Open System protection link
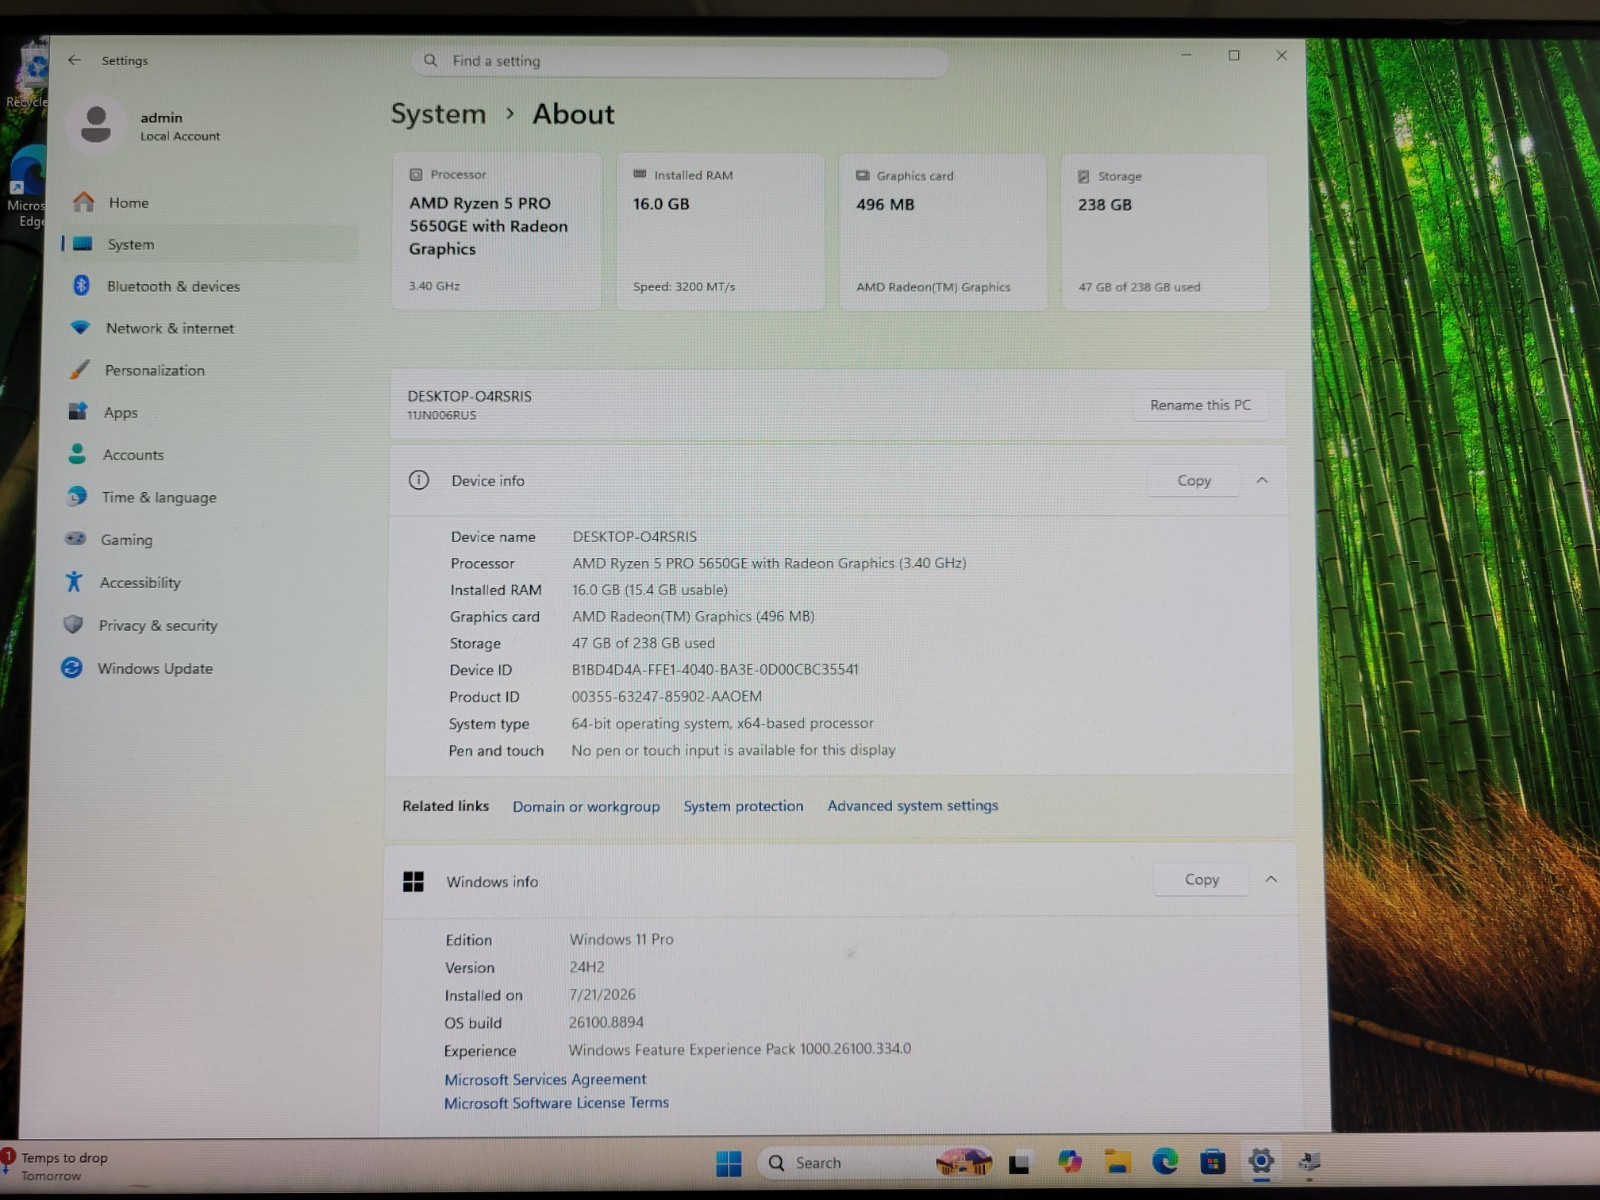Screen dimensions: 1600x1200 pyautogui.click(x=743, y=806)
